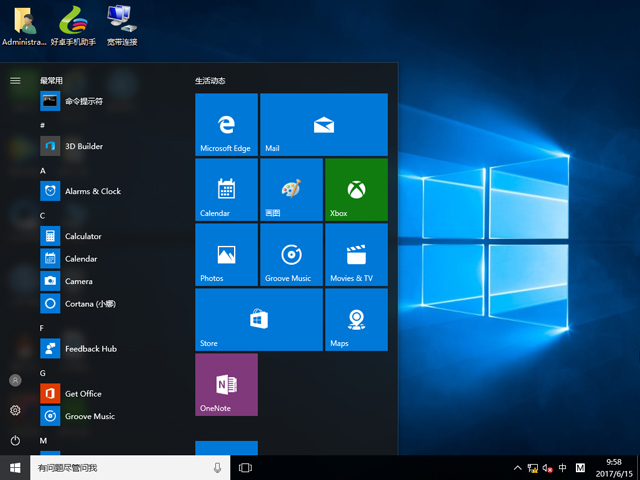
Task: Open the Store tile
Action: pyautogui.click(x=258, y=320)
